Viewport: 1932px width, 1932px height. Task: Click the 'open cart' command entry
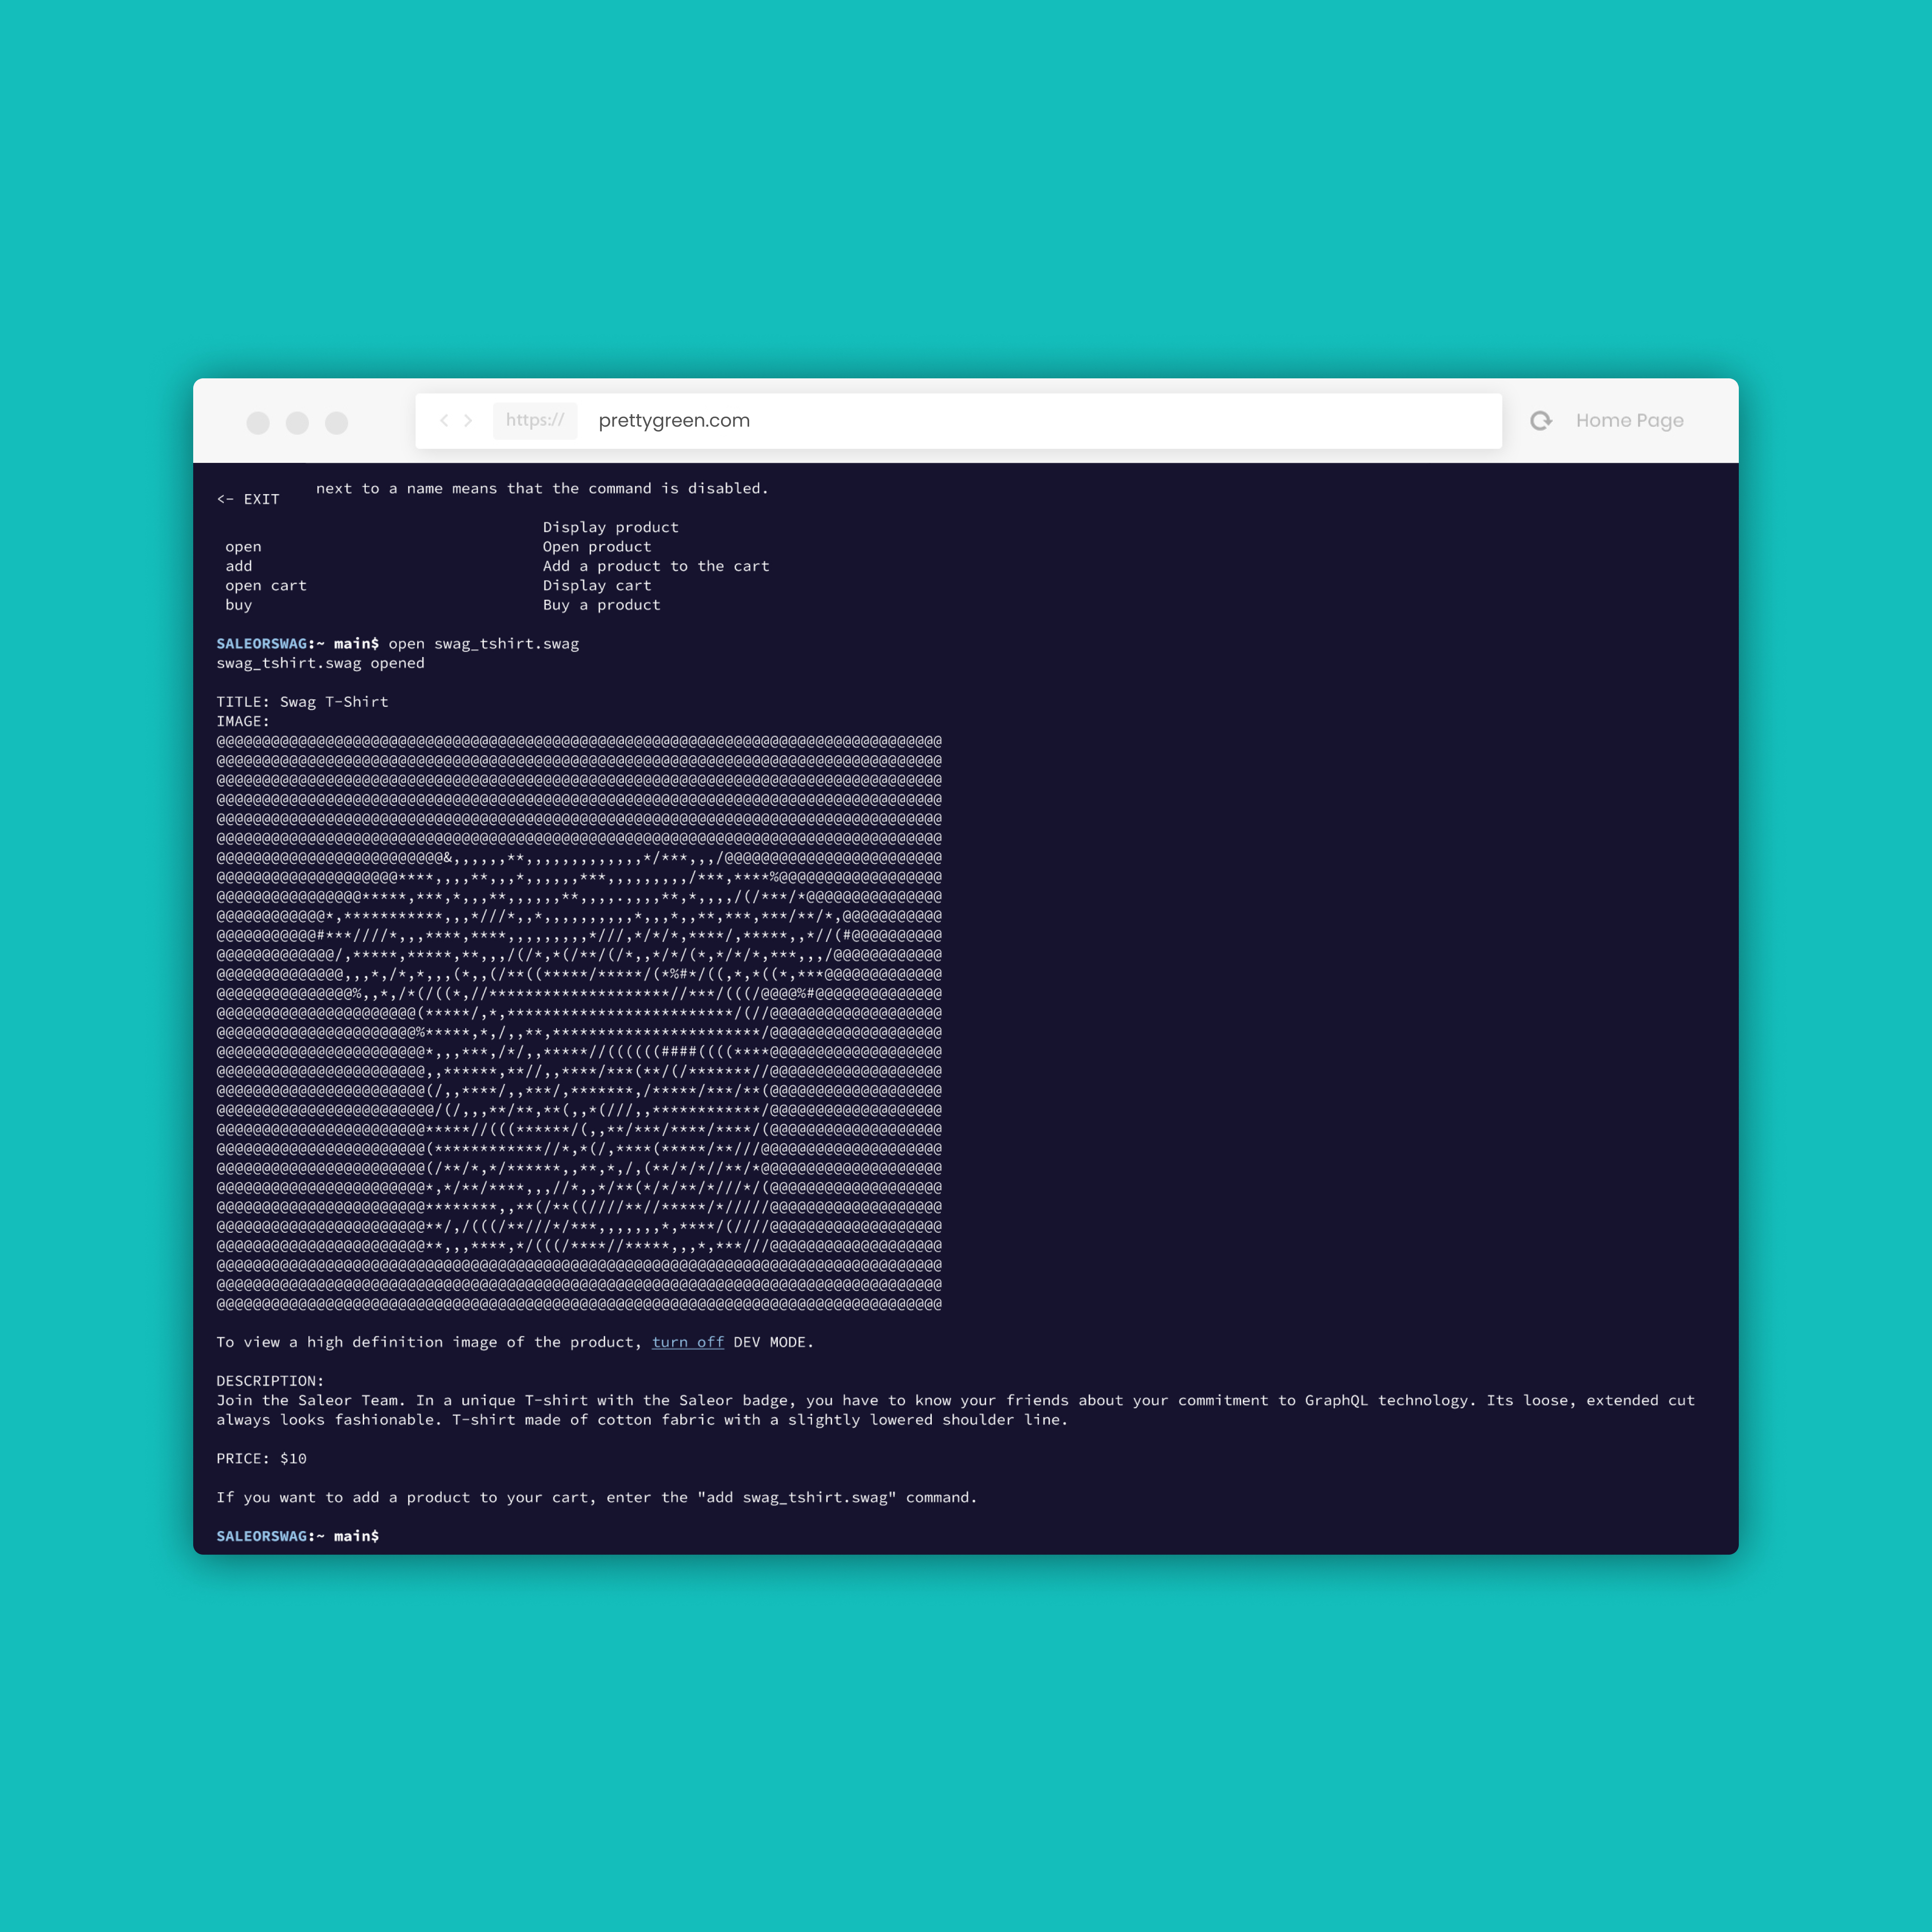(266, 586)
